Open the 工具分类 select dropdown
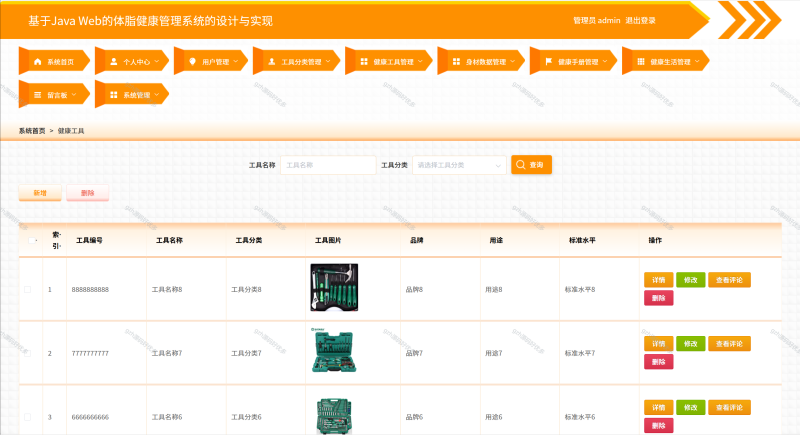The height and width of the screenshot is (435, 800). (x=459, y=165)
